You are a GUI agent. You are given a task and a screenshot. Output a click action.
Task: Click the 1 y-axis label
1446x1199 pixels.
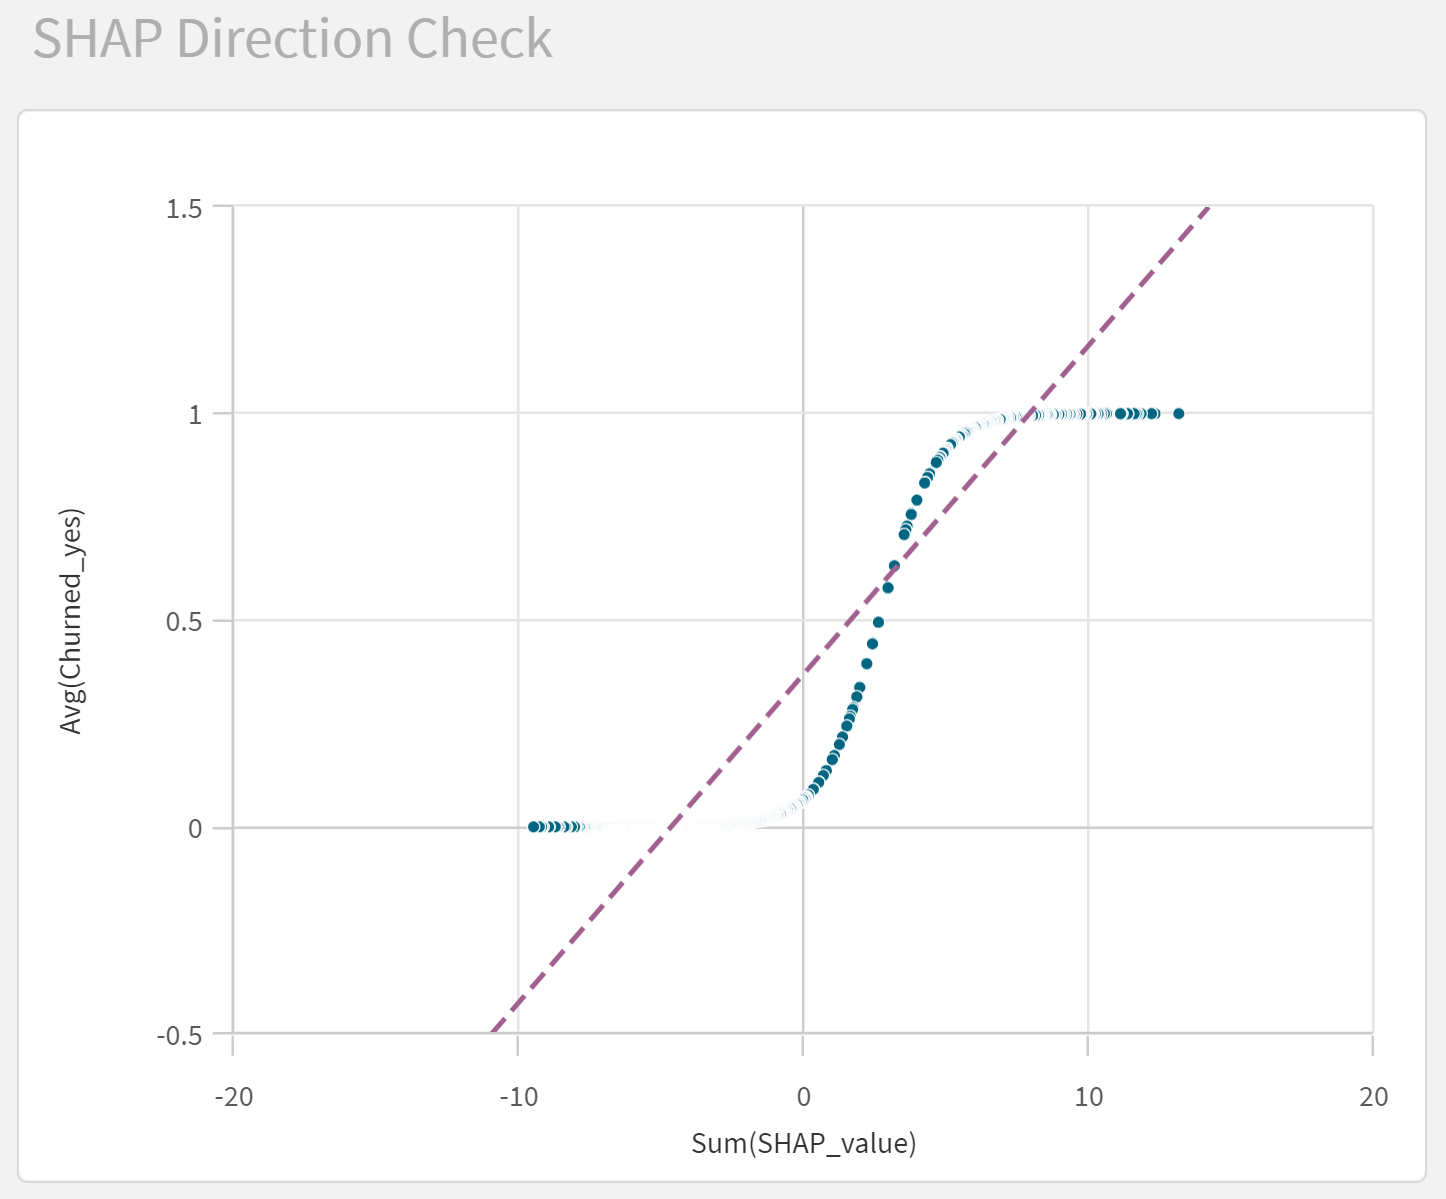pos(195,414)
